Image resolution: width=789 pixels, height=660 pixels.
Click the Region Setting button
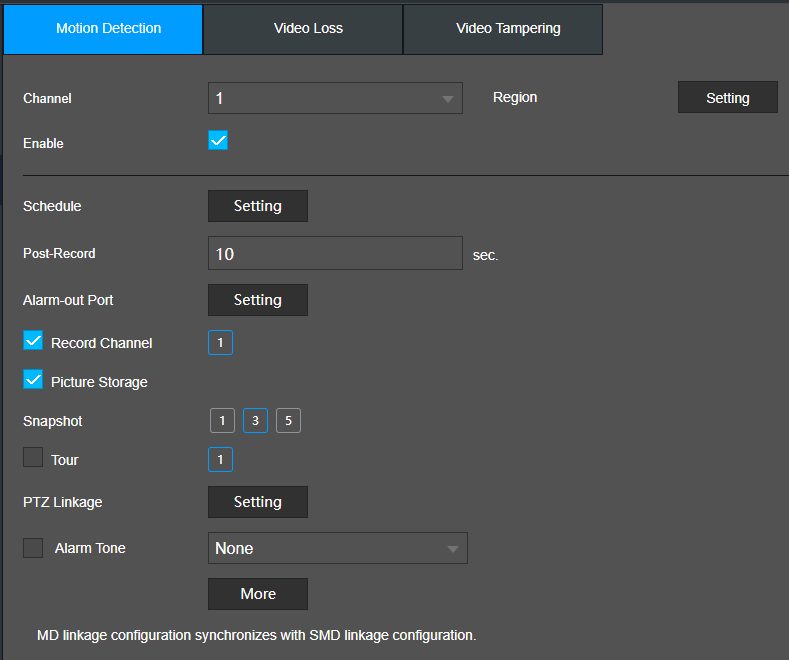tap(728, 98)
